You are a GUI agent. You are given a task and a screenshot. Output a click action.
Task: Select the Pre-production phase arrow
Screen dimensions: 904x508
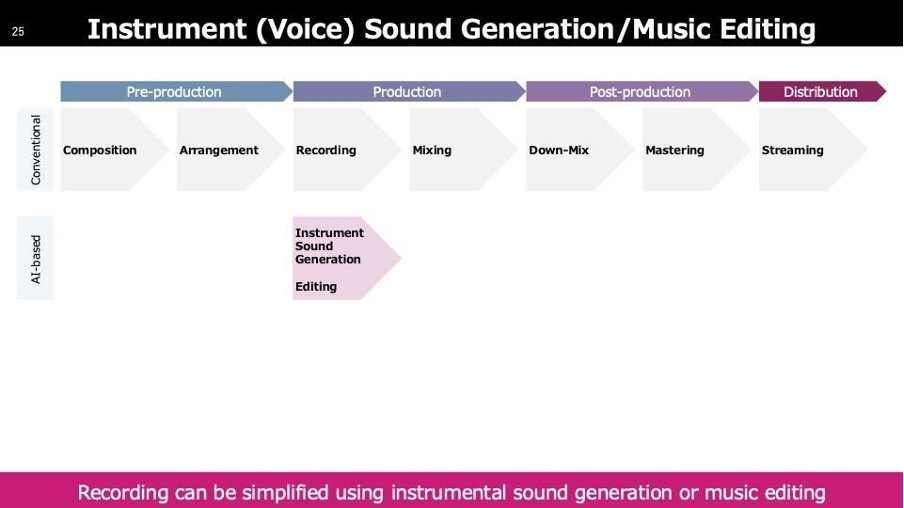(176, 92)
